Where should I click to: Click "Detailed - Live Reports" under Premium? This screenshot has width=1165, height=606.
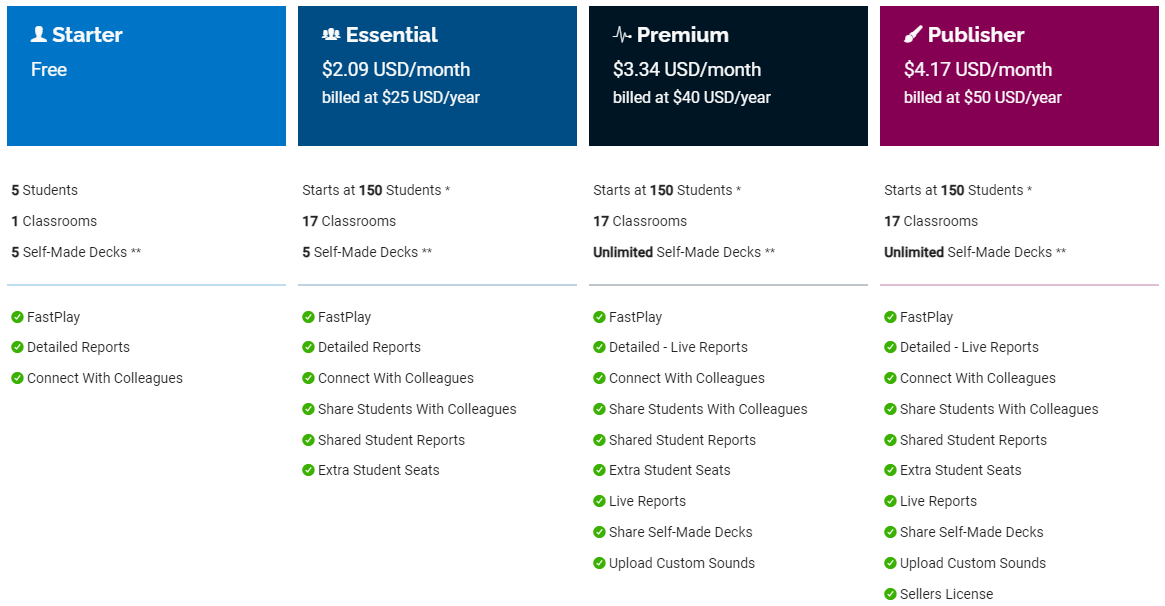[x=678, y=347]
